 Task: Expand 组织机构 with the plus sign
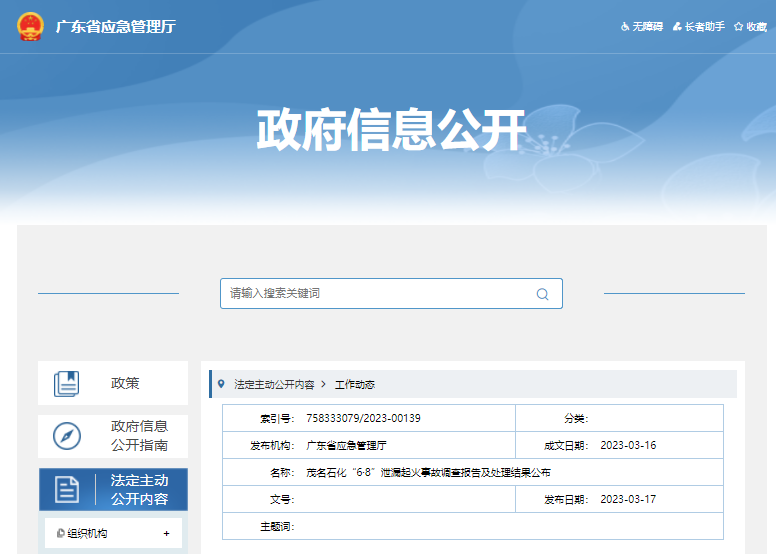point(166,534)
